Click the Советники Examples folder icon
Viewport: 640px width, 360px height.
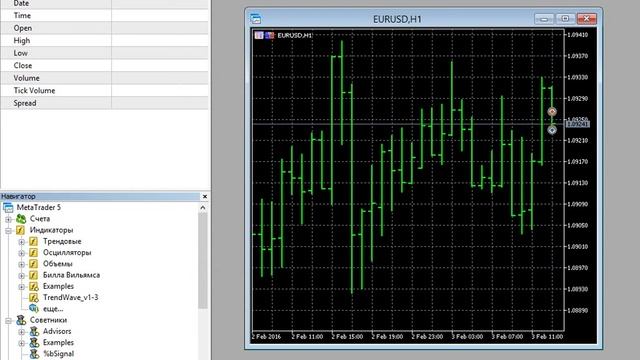pos(34,343)
